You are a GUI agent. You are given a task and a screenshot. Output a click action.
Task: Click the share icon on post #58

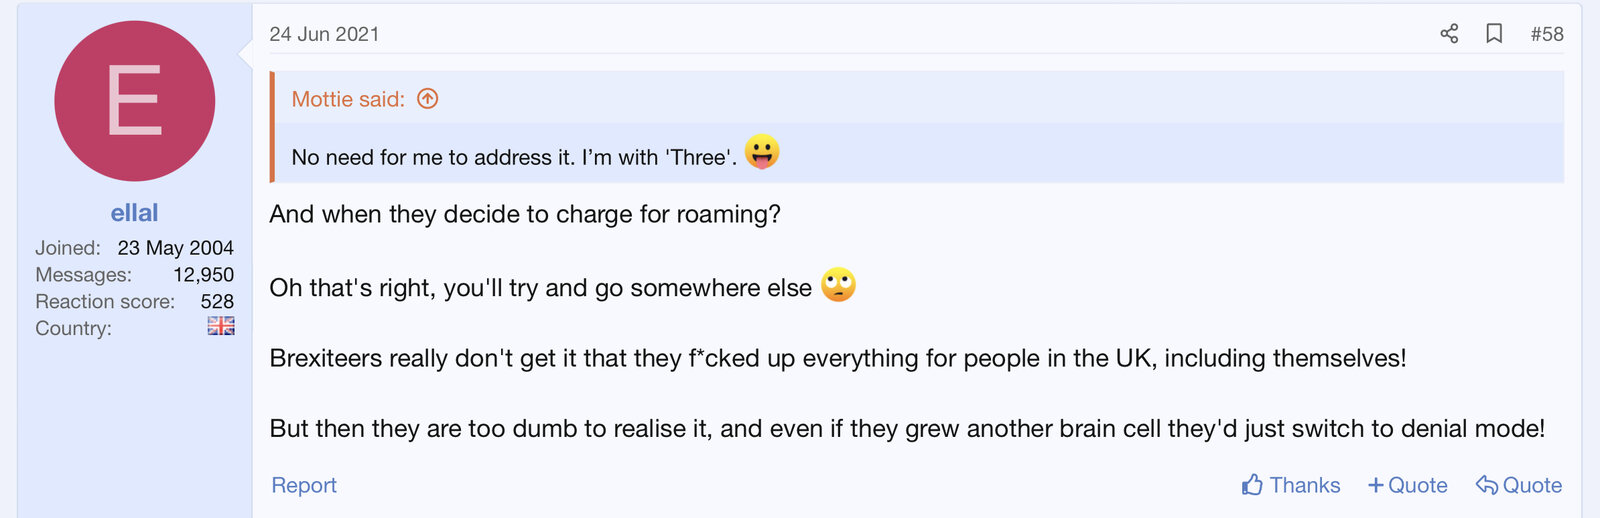click(x=1449, y=34)
